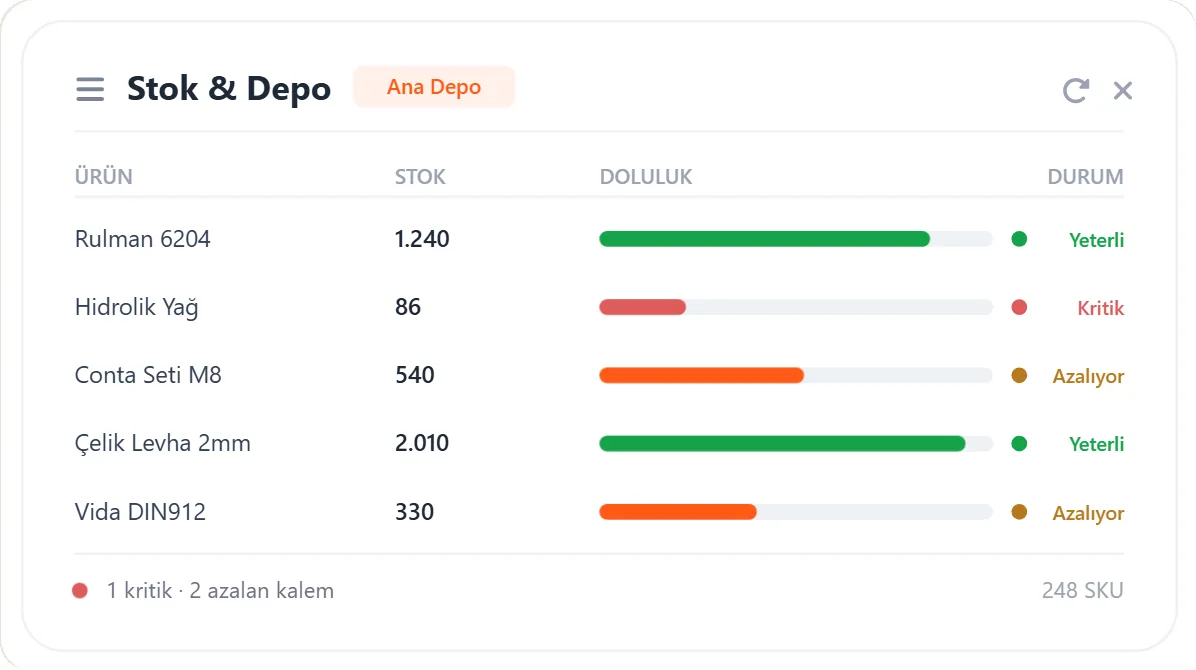The width and height of the screenshot is (1196, 670).
Task: Click the green status dot for Rulman 6204
Action: [x=1019, y=239]
